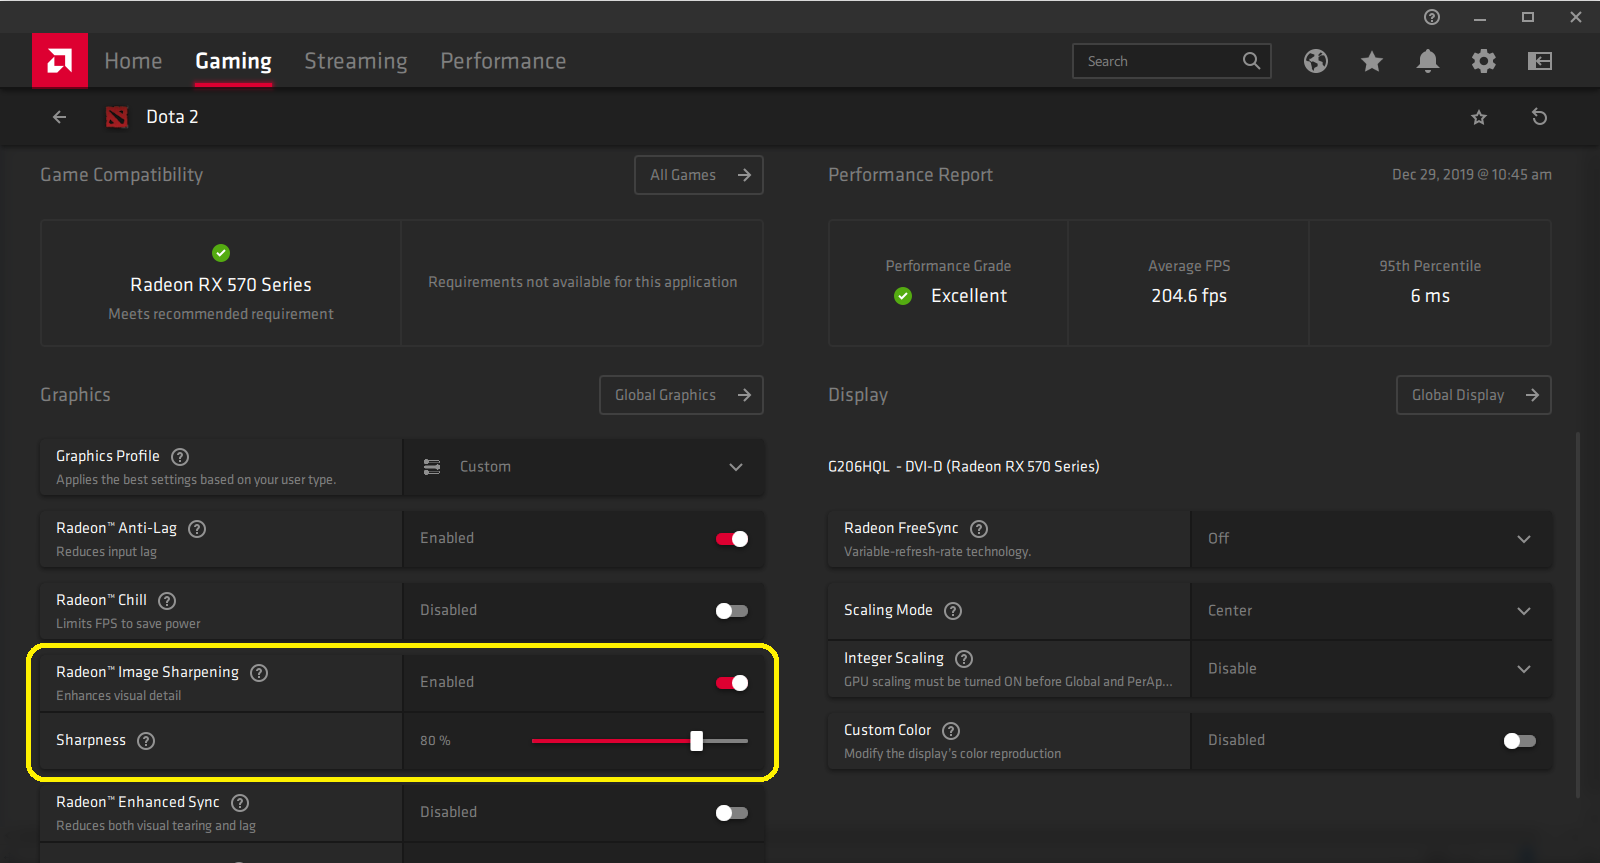Show help for Sharpness setting
Viewport: 1600px width, 863px height.
tap(146, 741)
